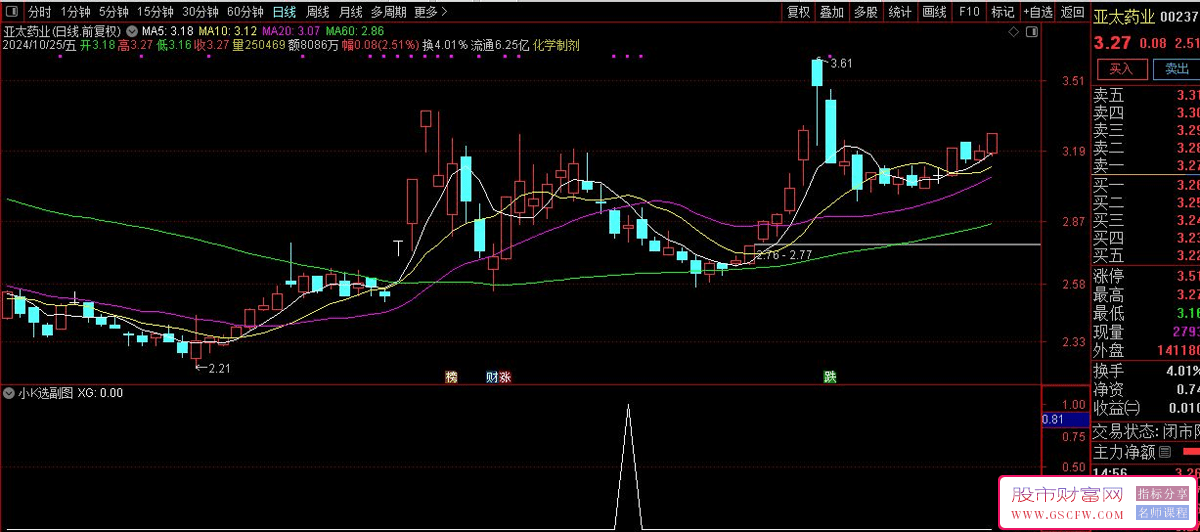Switch to 周线 weekly period
The image size is (1200, 532).
click(318, 12)
